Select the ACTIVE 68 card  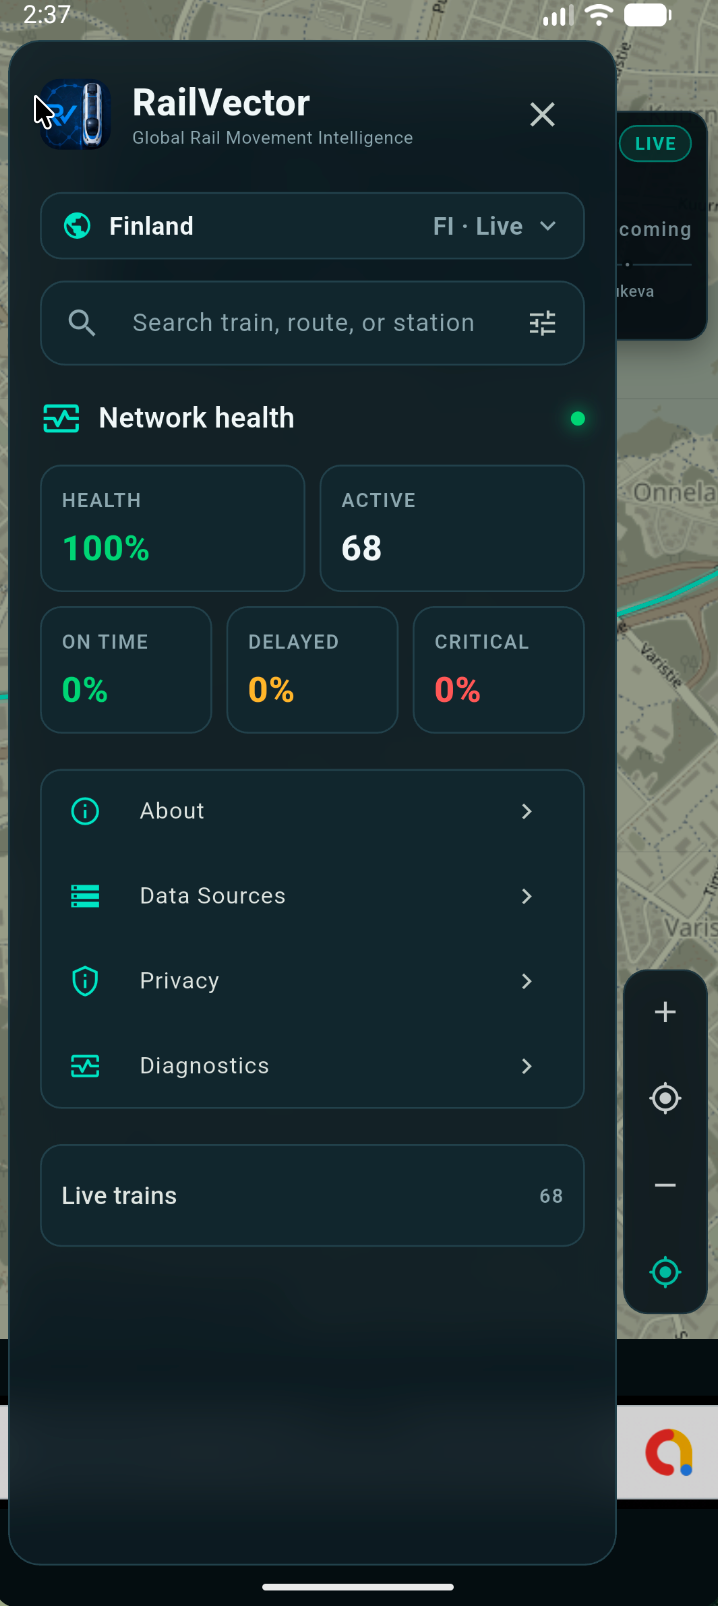pyautogui.click(x=452, y=528)
